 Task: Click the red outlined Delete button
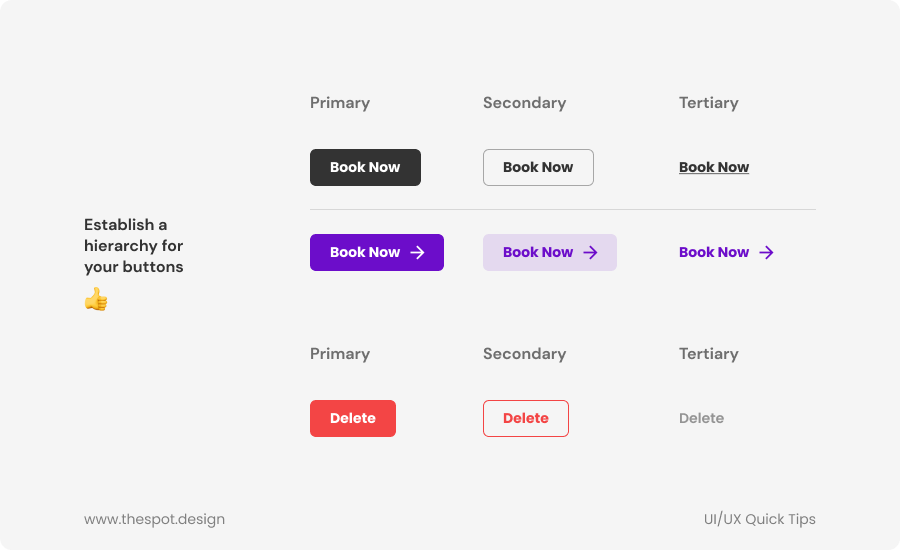click(x=526, y=419)
